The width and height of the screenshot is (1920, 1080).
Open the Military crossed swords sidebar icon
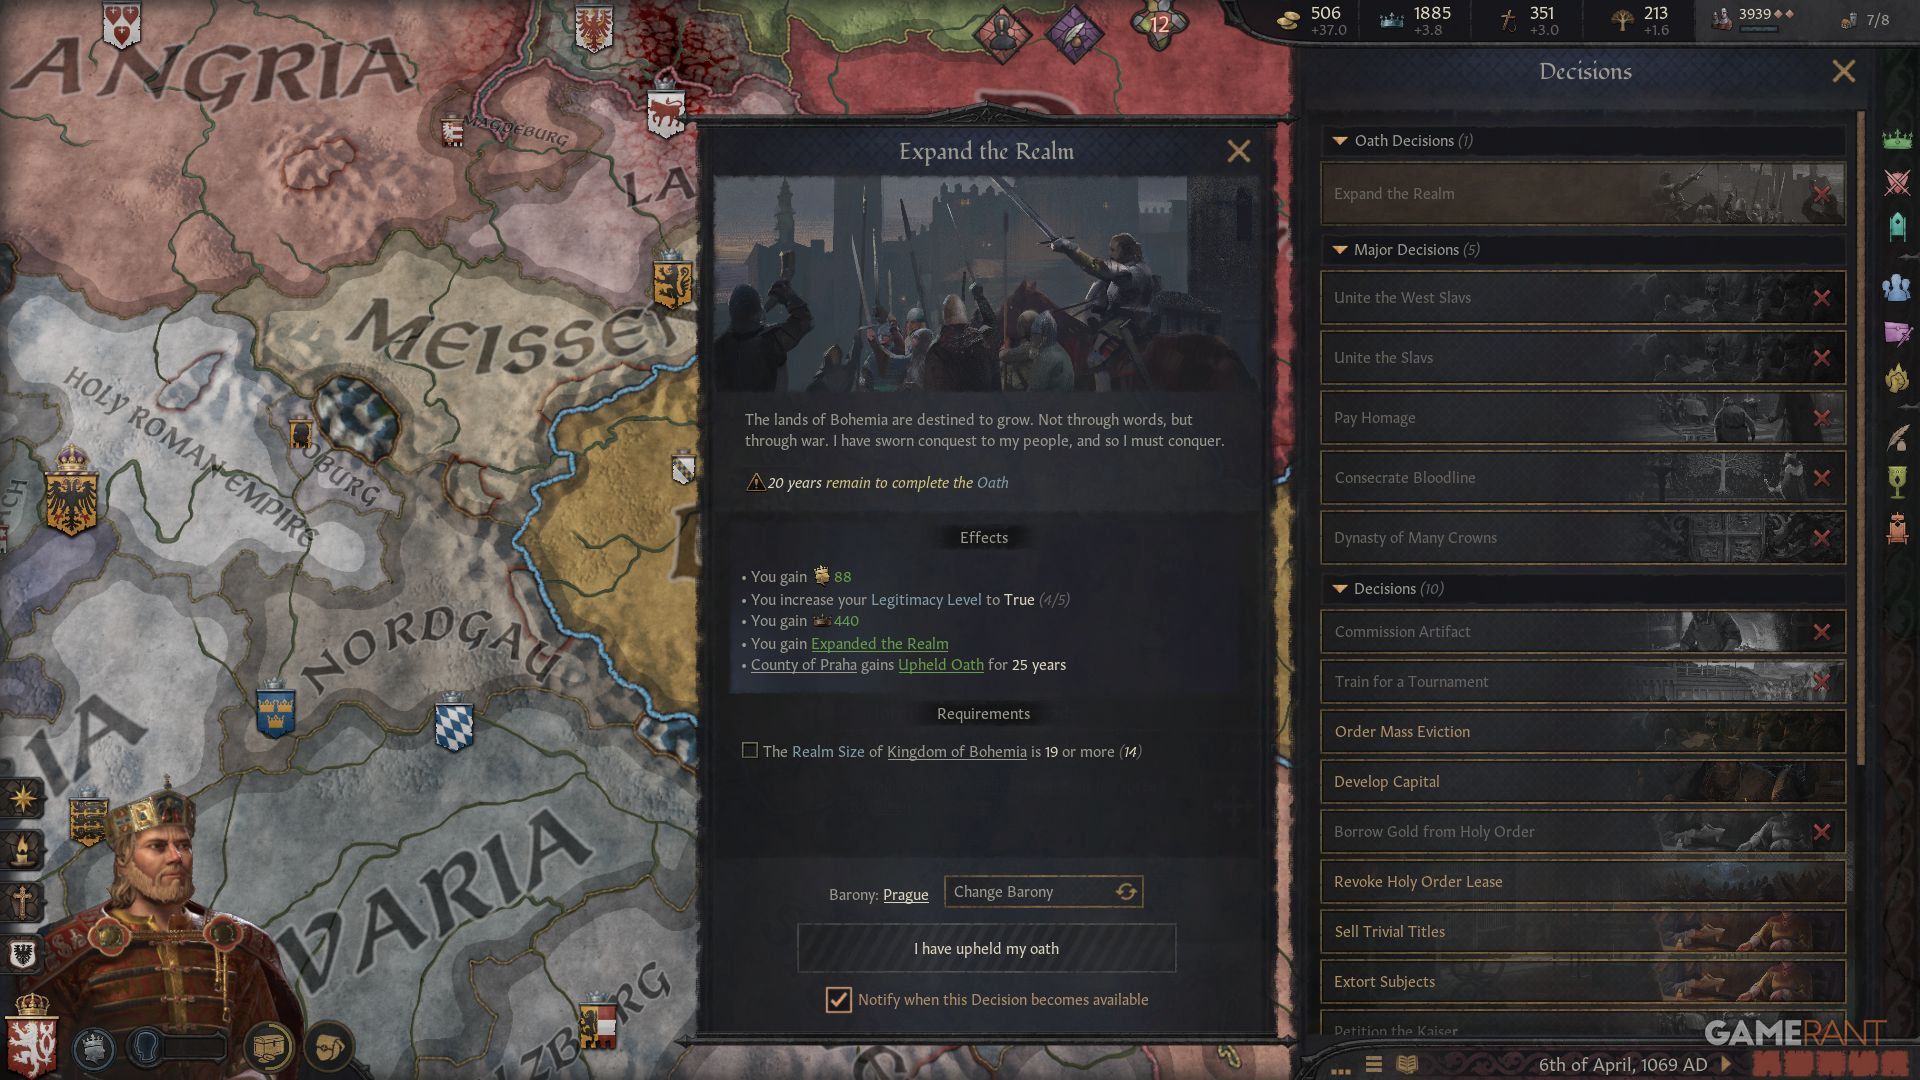(x=1897, y=182)
